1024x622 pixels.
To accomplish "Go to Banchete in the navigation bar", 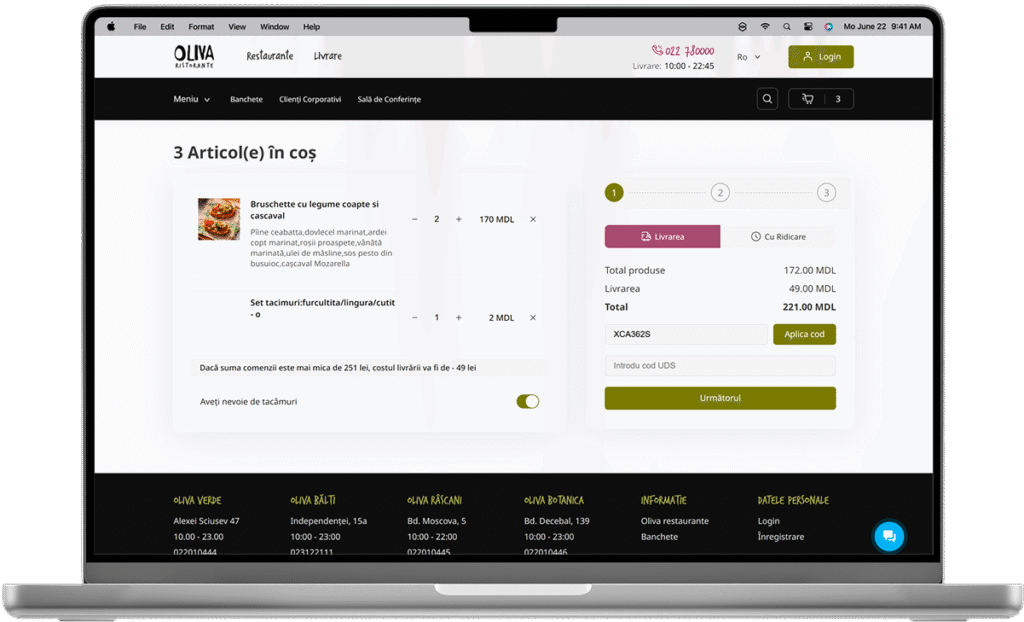I will coord(246,100).
